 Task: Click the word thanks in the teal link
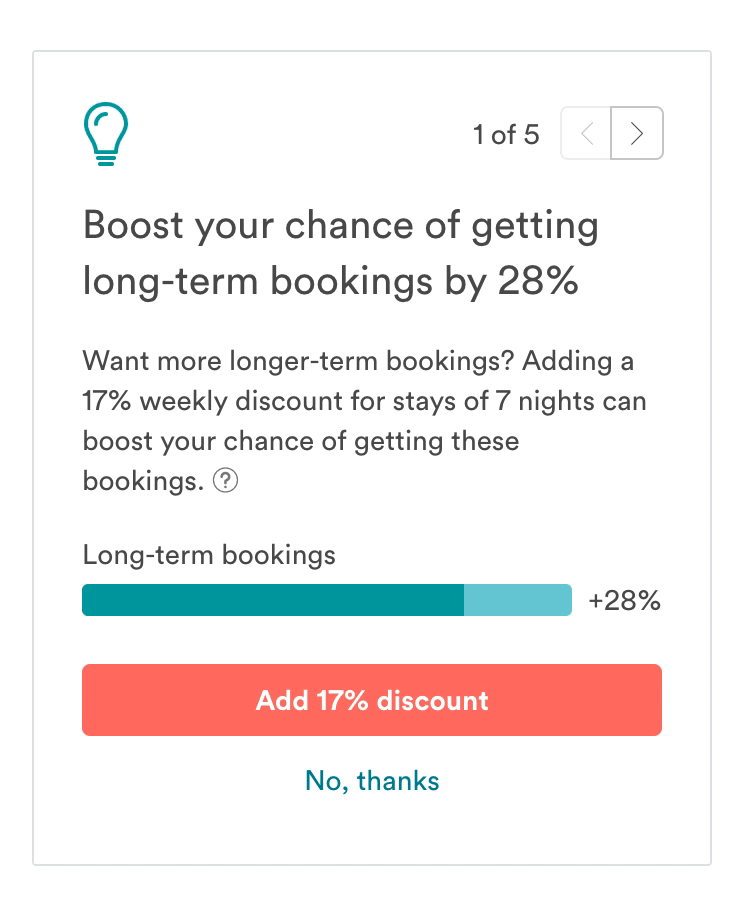tap(398, 781)
